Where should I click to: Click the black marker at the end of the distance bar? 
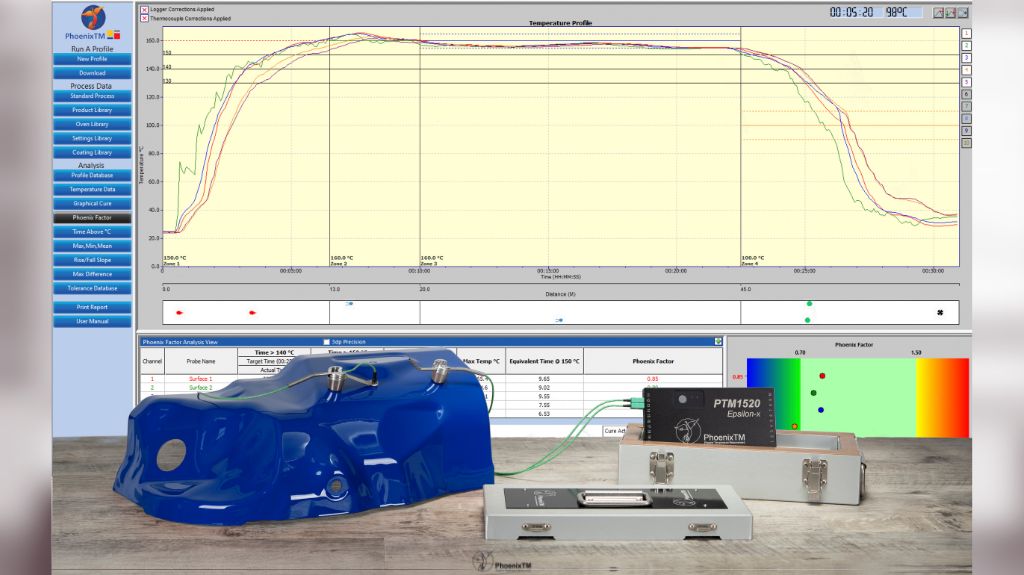pos(940,312)
